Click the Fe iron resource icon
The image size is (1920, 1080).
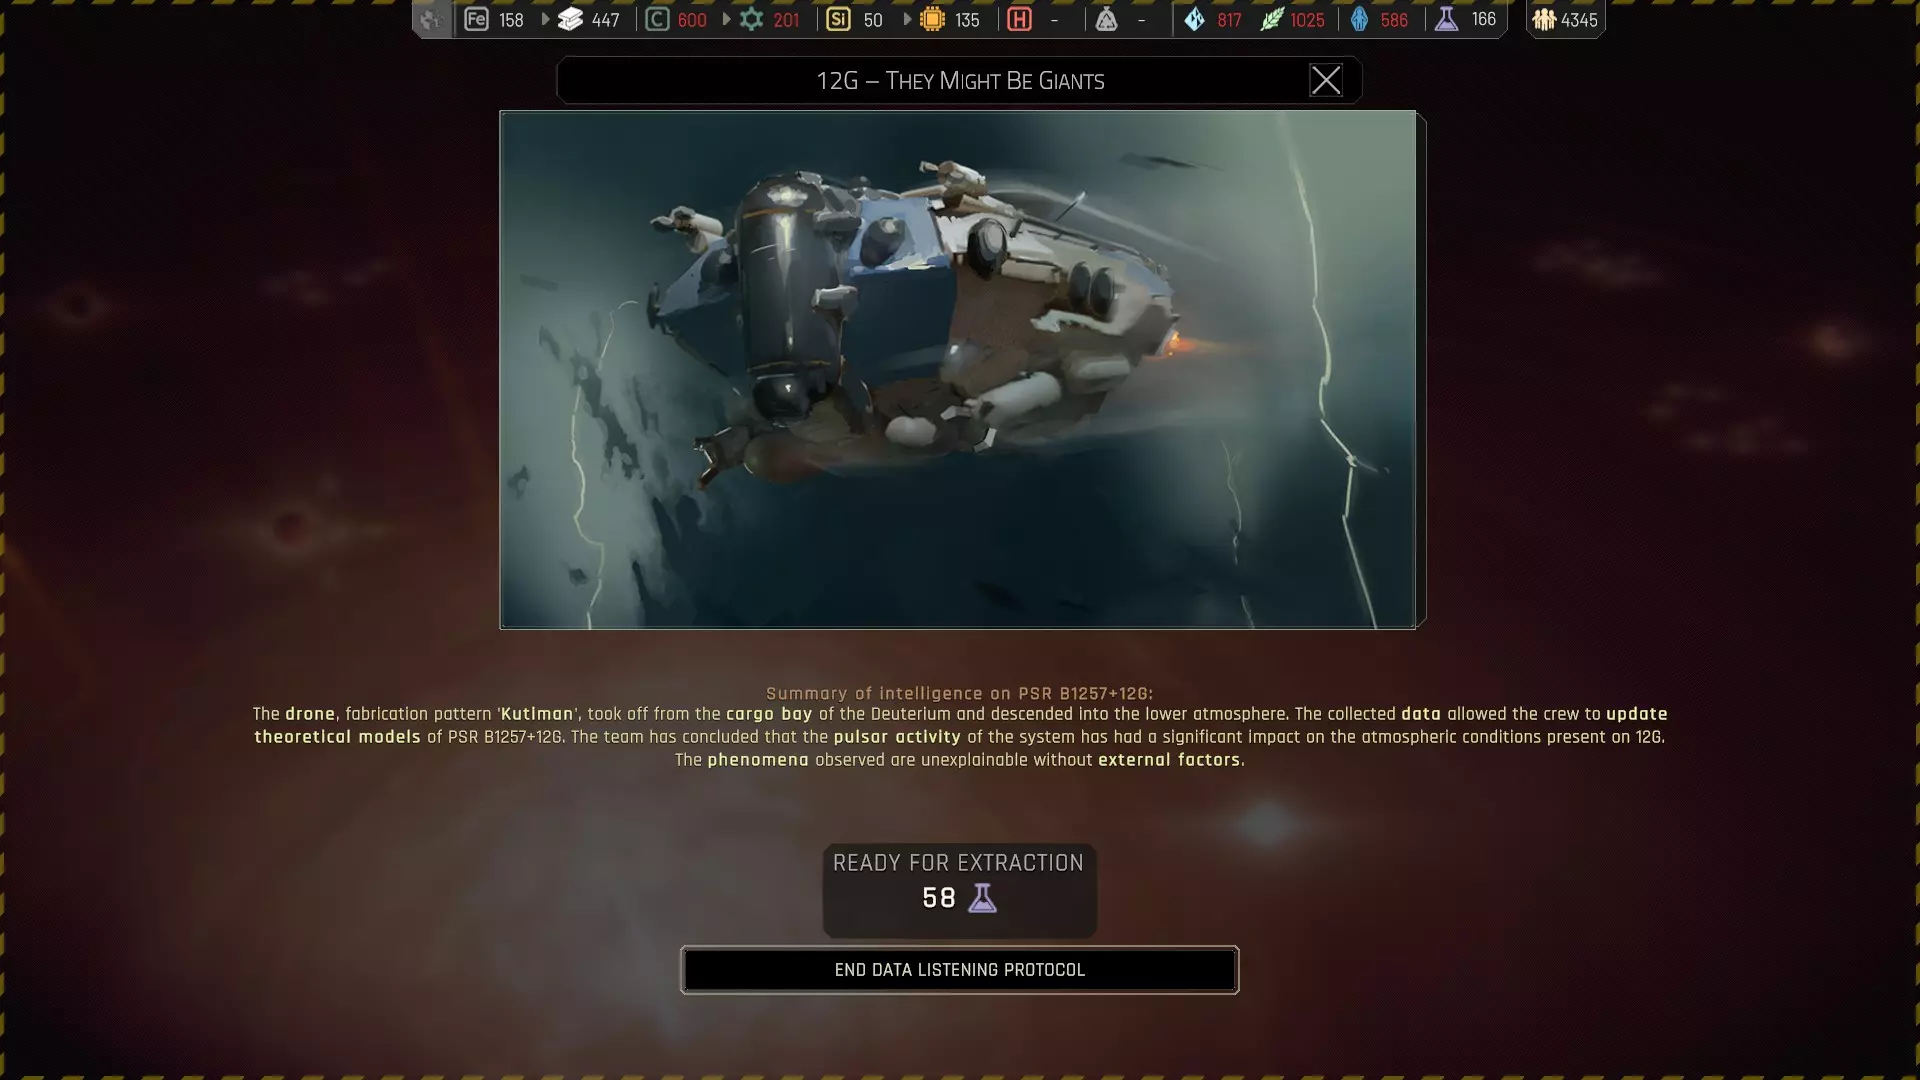476,19
